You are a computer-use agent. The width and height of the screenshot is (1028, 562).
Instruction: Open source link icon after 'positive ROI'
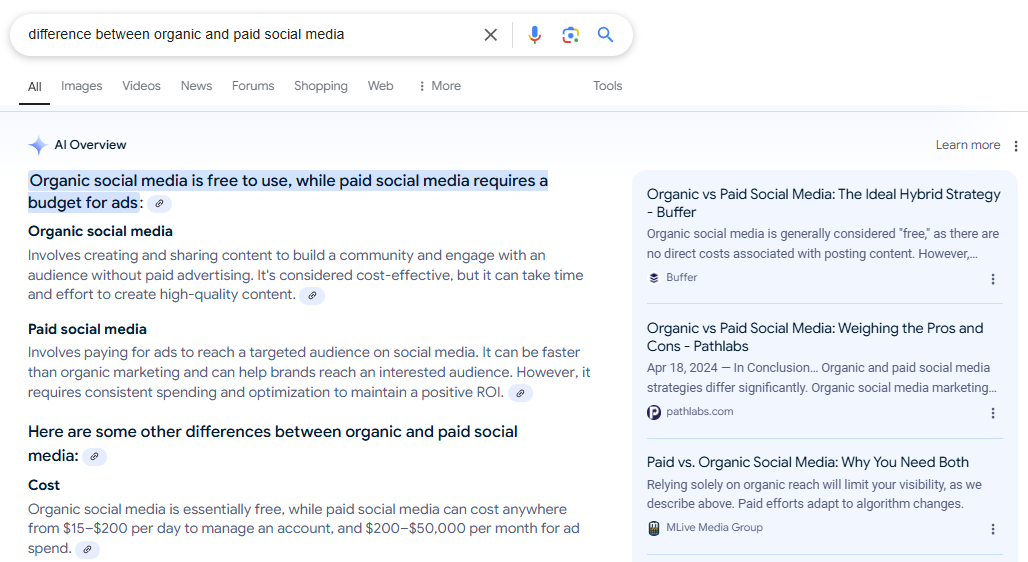520,393
